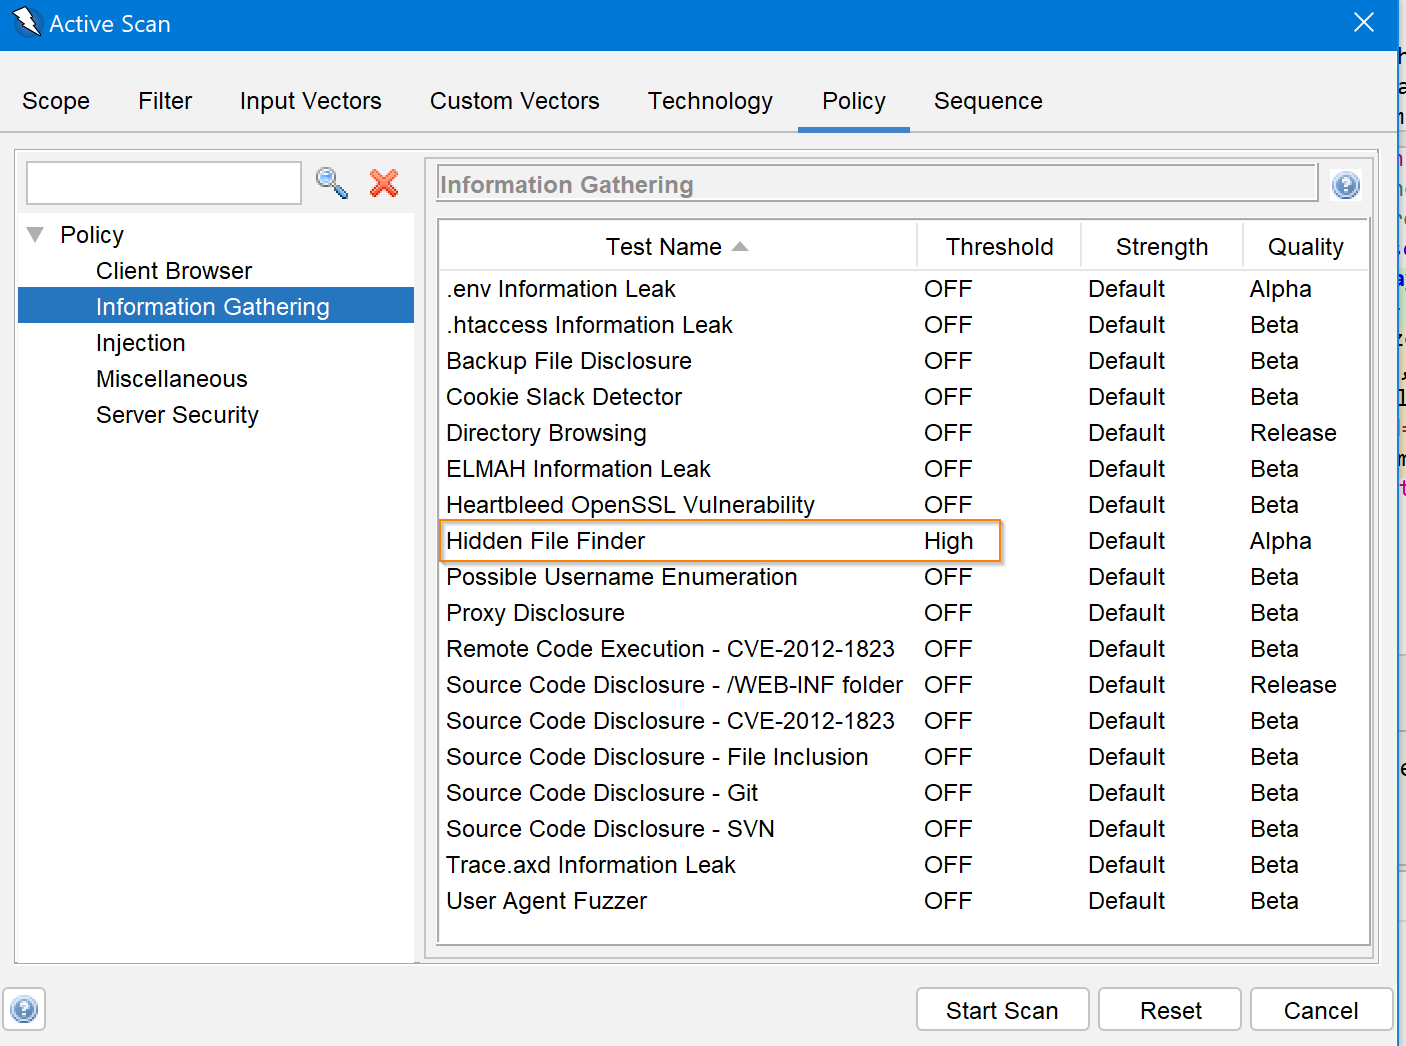This screenshot has height=1046, width=1406.
Task: Switch to the Technology tab
Action: click(x=710, y=101)
